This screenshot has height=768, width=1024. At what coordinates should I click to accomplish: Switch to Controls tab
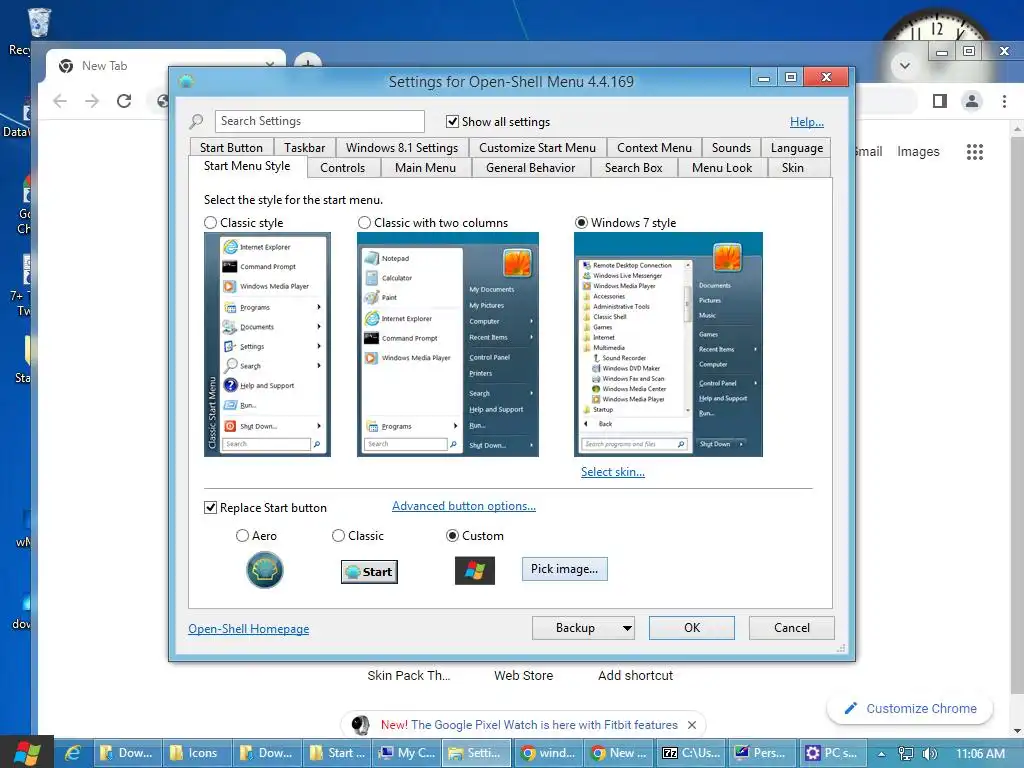point(342,168)
